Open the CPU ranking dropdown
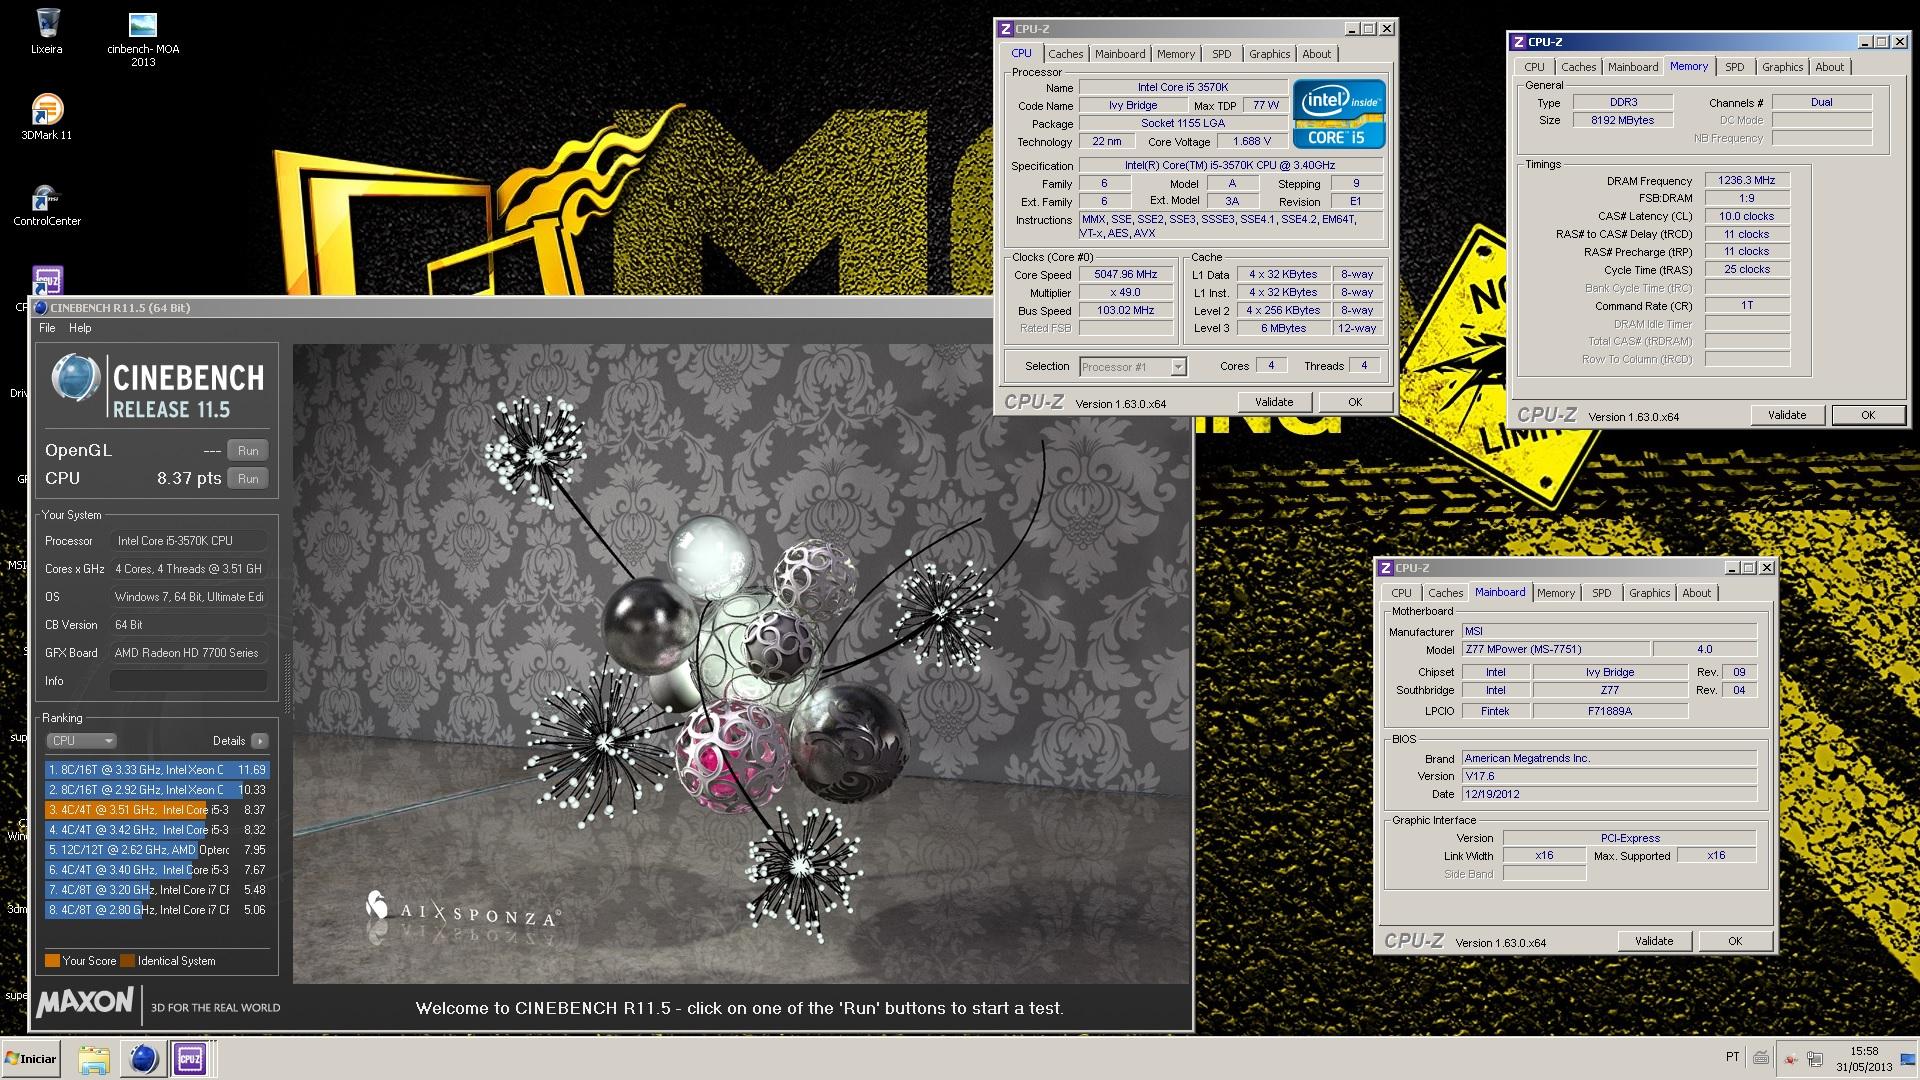The width and height of the screenshot is (1920, 1080). pos(81,741)
